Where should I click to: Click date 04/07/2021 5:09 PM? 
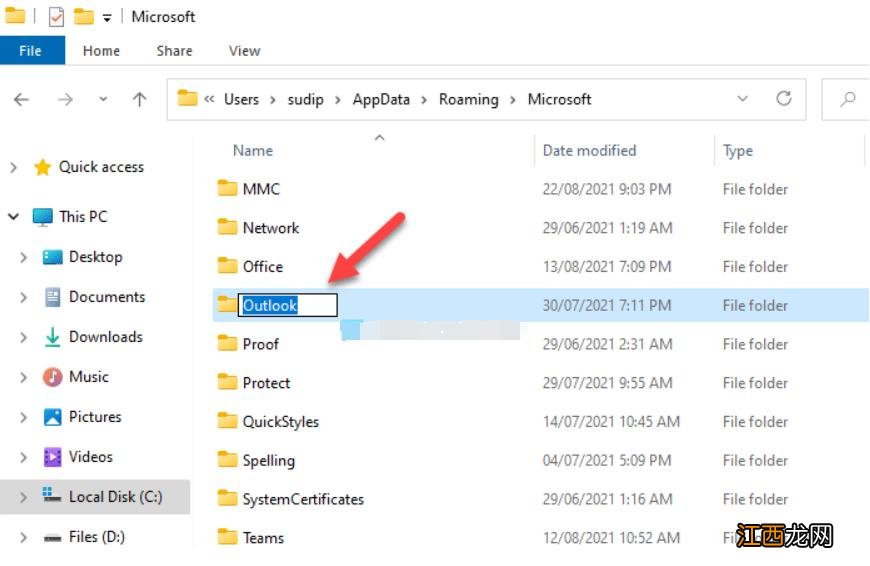point(607,461)
